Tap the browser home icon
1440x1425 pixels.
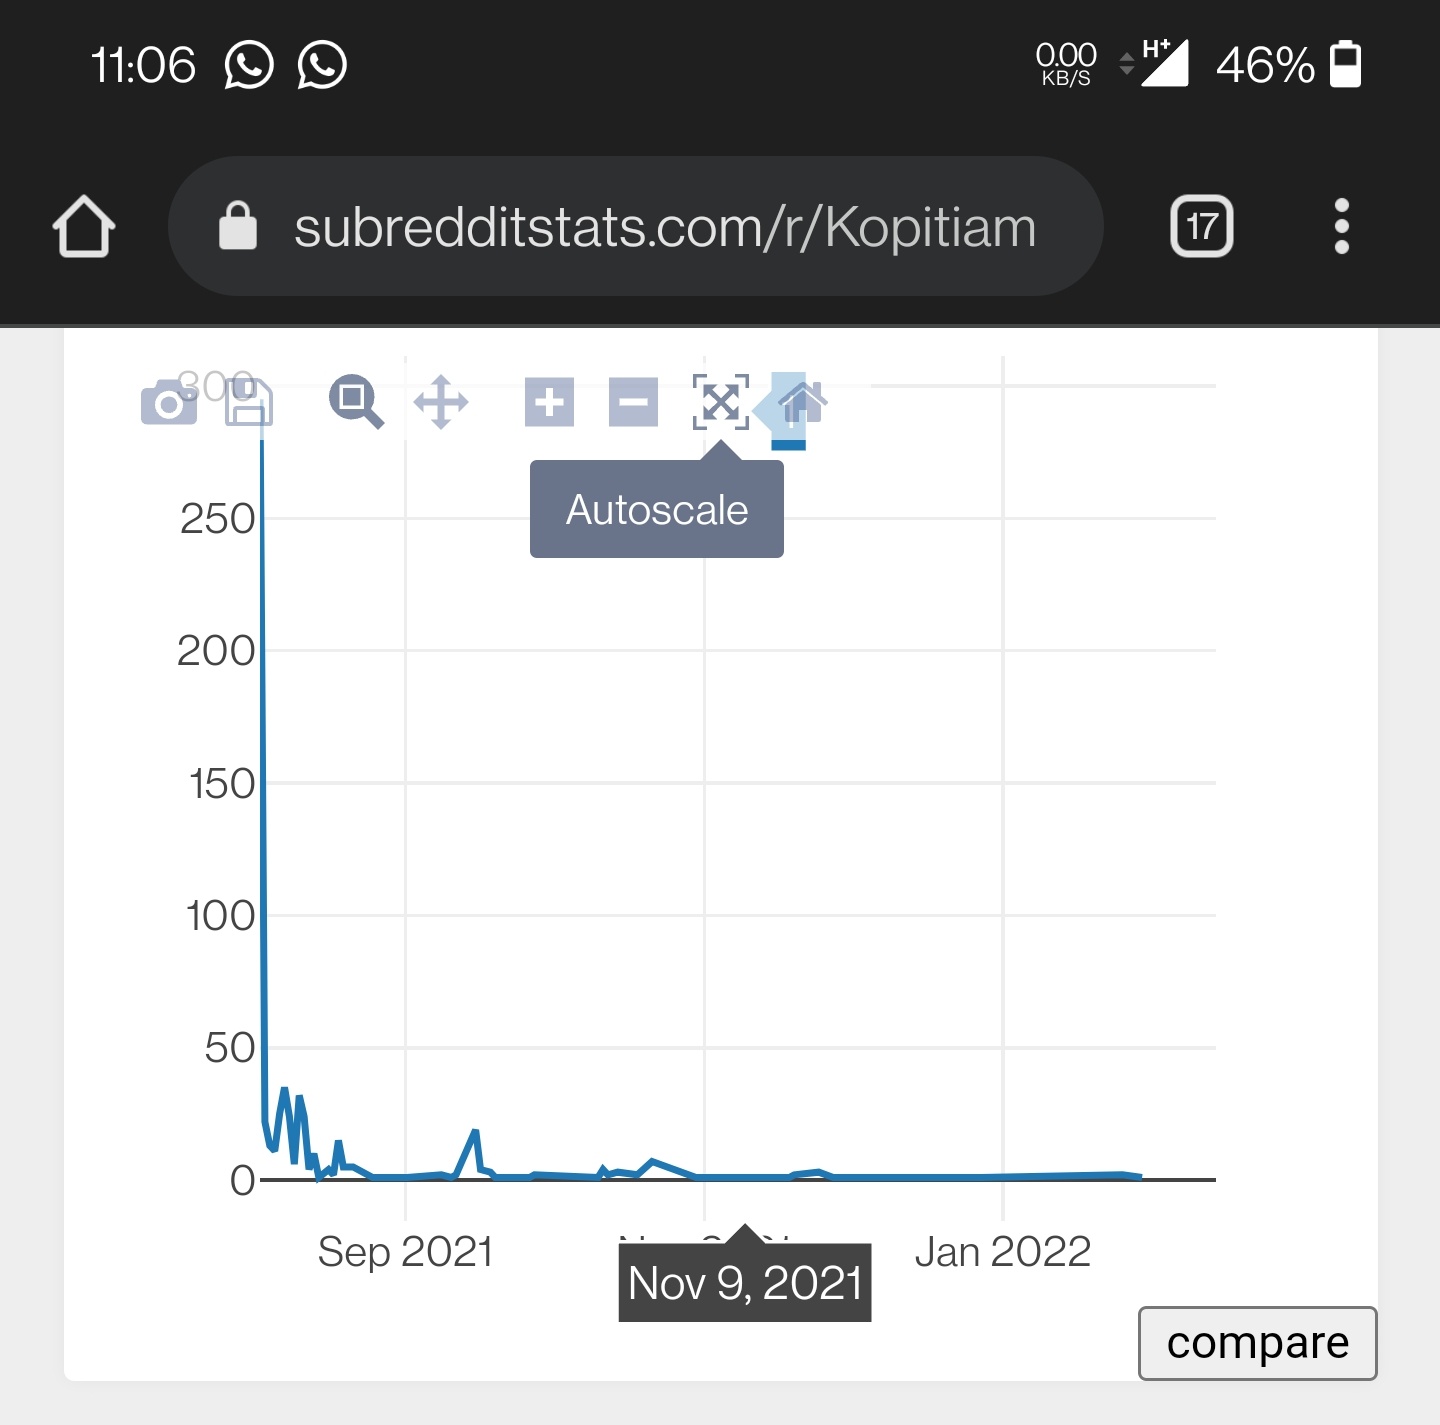pos(84,226)
